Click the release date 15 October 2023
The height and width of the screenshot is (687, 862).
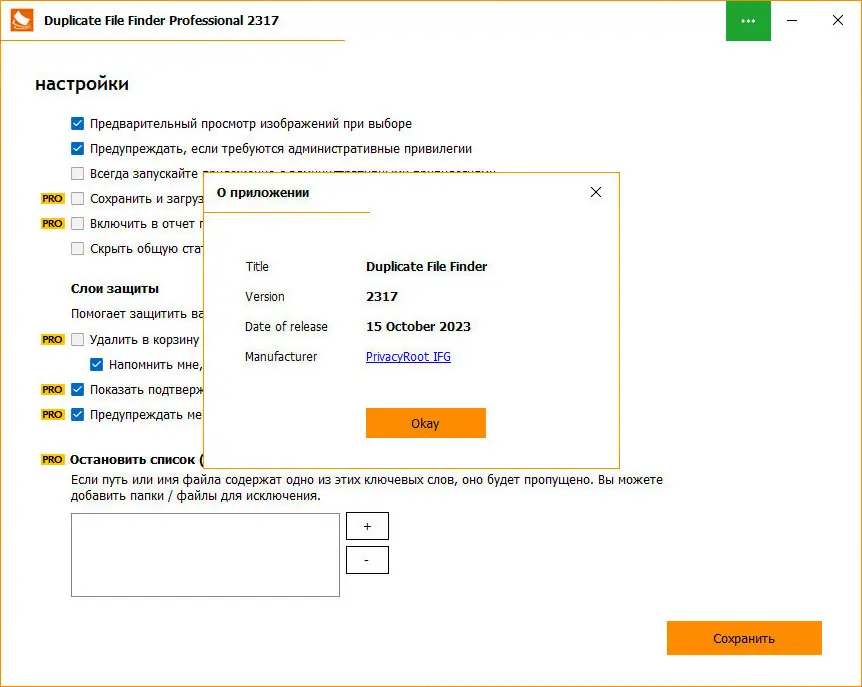point(418,326)
